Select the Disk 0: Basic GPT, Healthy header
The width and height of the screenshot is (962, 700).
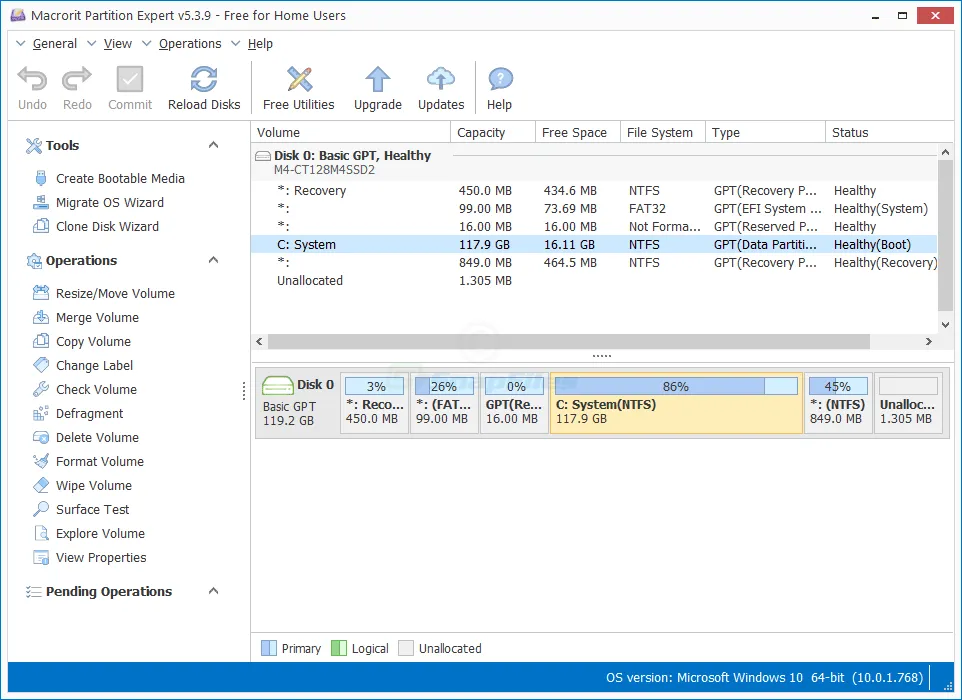point(594,162)
